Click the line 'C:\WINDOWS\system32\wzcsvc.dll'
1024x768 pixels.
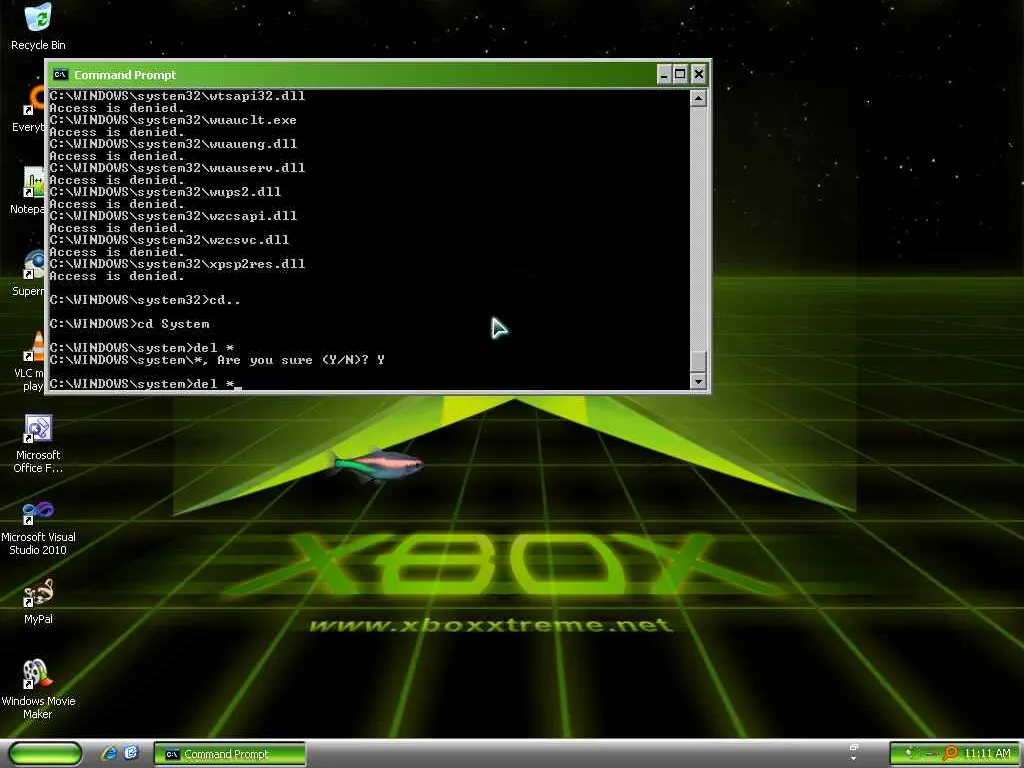pyautogui.click(x=169, y=240)
